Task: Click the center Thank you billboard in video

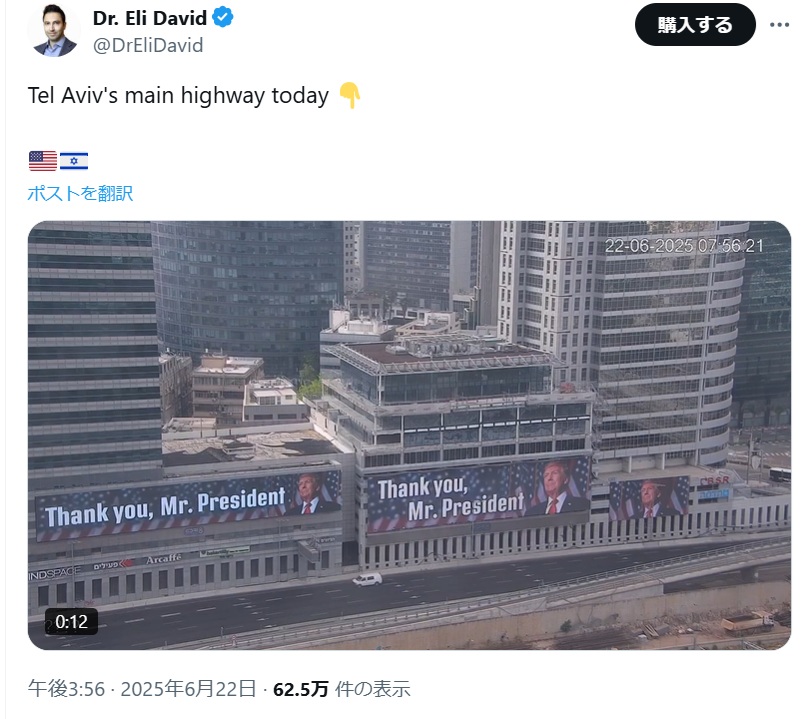Action: click(478, 495)
